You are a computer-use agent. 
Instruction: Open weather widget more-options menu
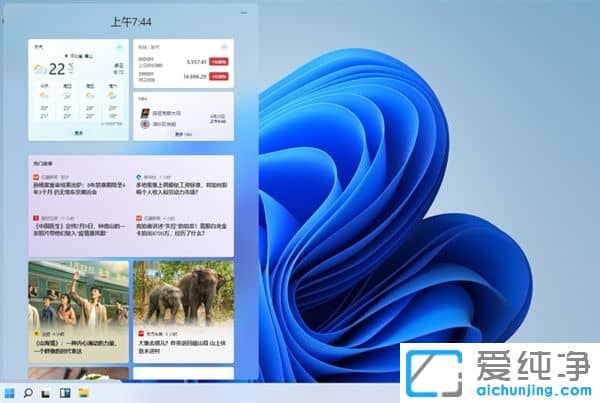[x=119, y=47]
